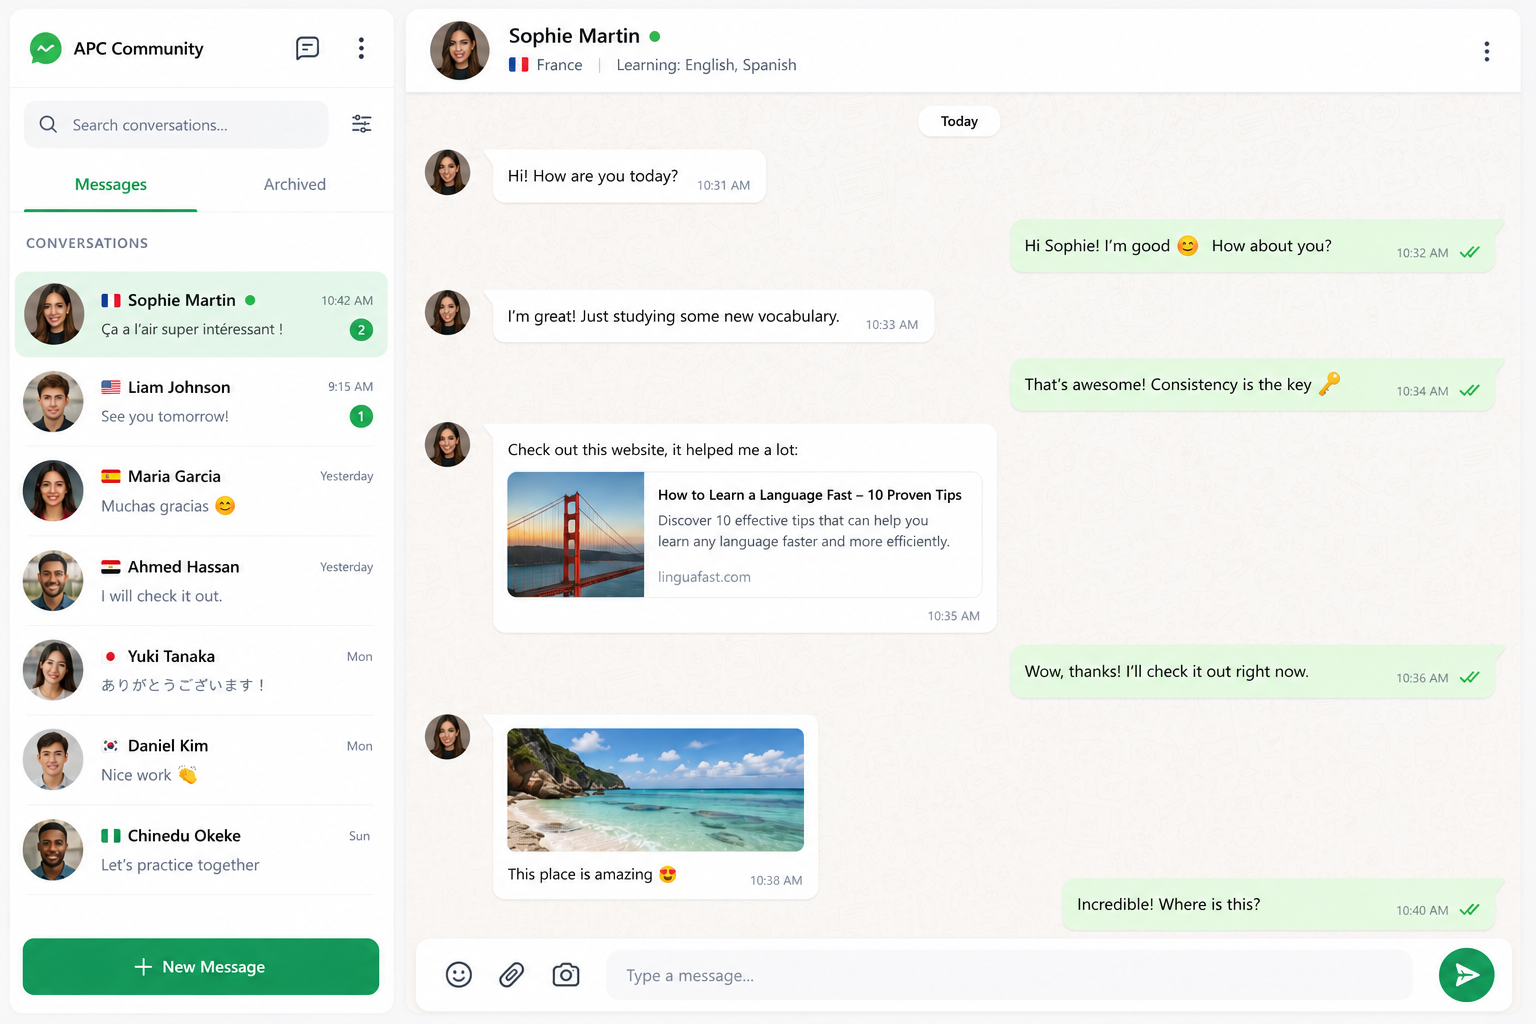Image resolution: width=1536 pixels, height=1024 pixels.
Task: Click the Today date chip
Action: pyautogui.click(x=959, y=121)
